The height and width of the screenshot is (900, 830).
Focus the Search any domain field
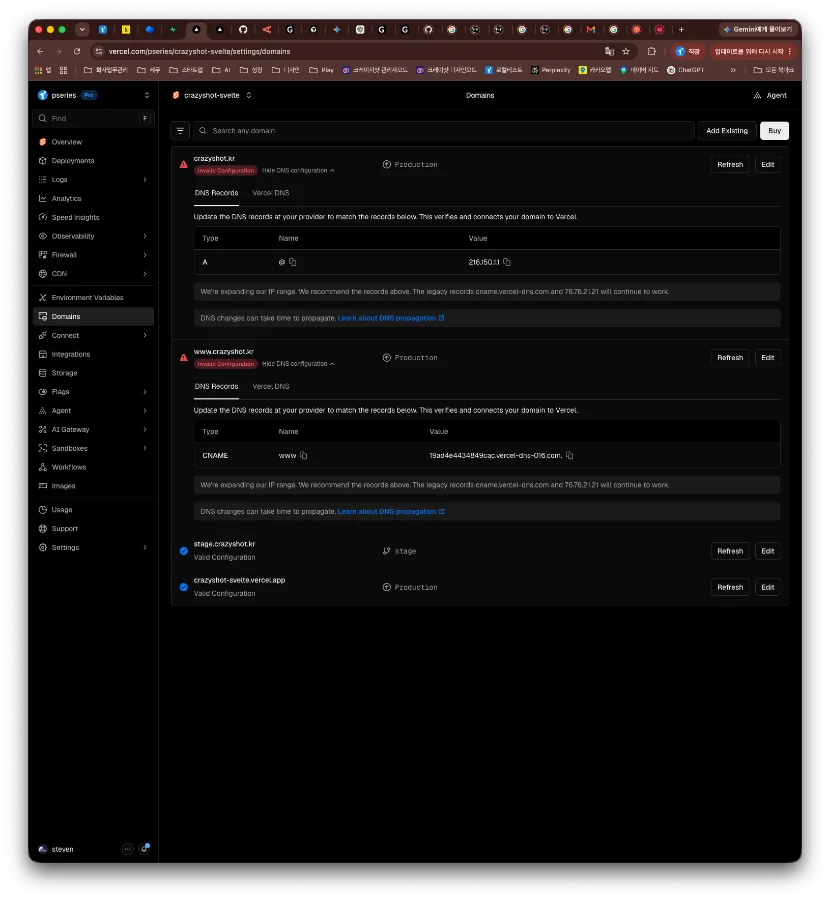(x=443, y=131)
